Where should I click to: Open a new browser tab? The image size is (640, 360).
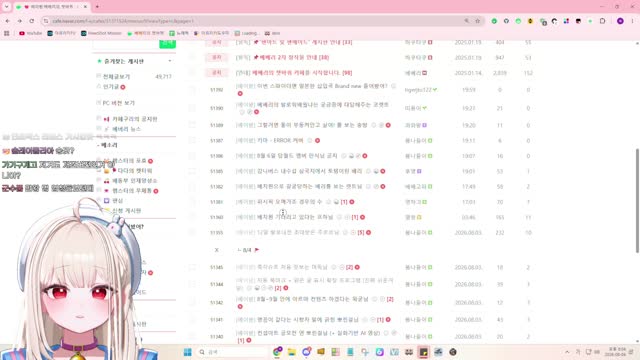(97, 7)
